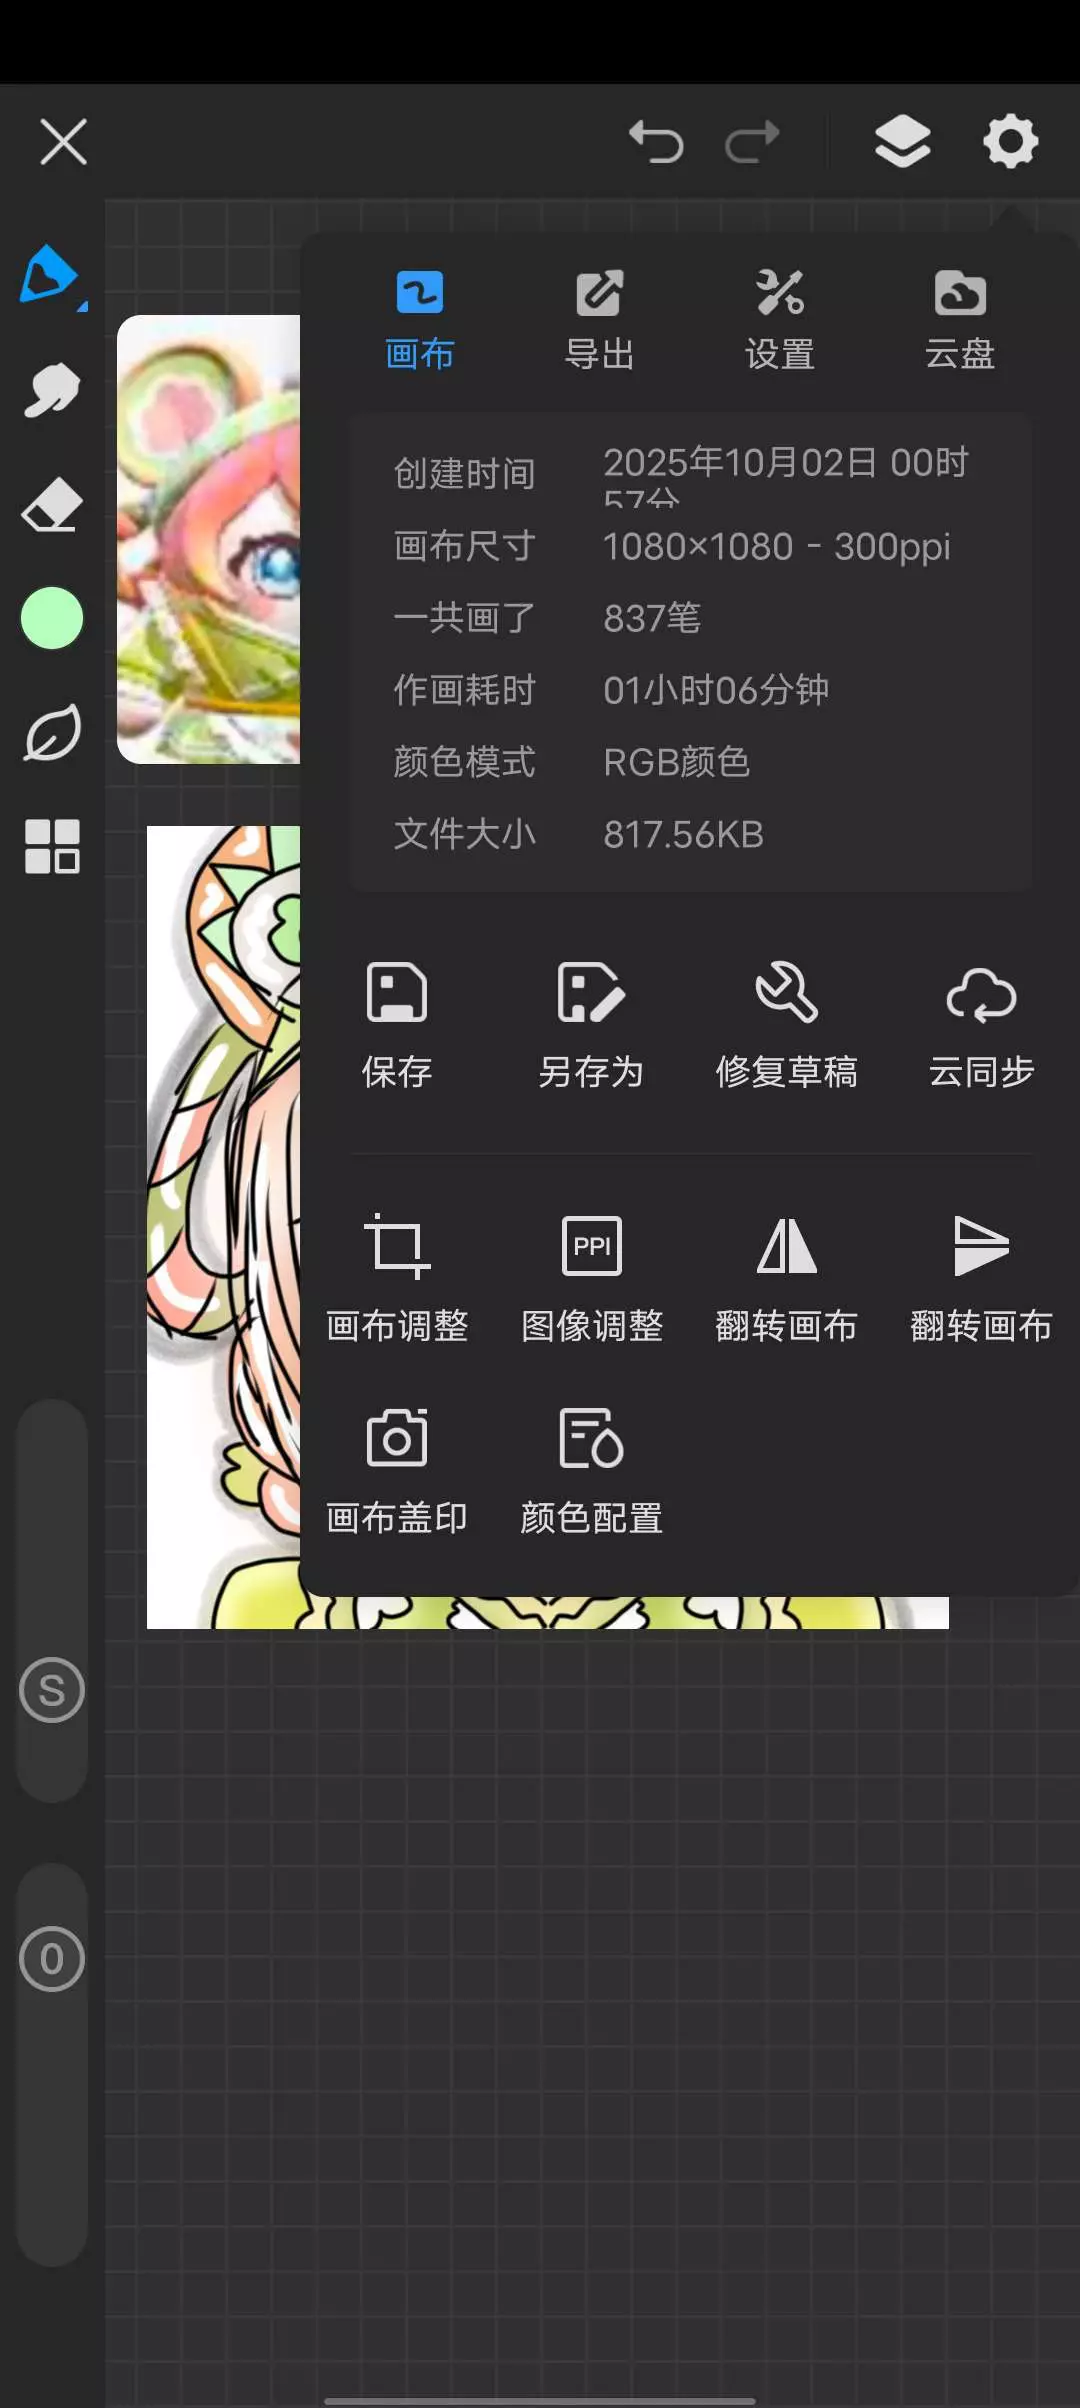The height and width of the screenshot is (2408, 1080).
Task: Open the layers panel icon
Action: [902, 141]
